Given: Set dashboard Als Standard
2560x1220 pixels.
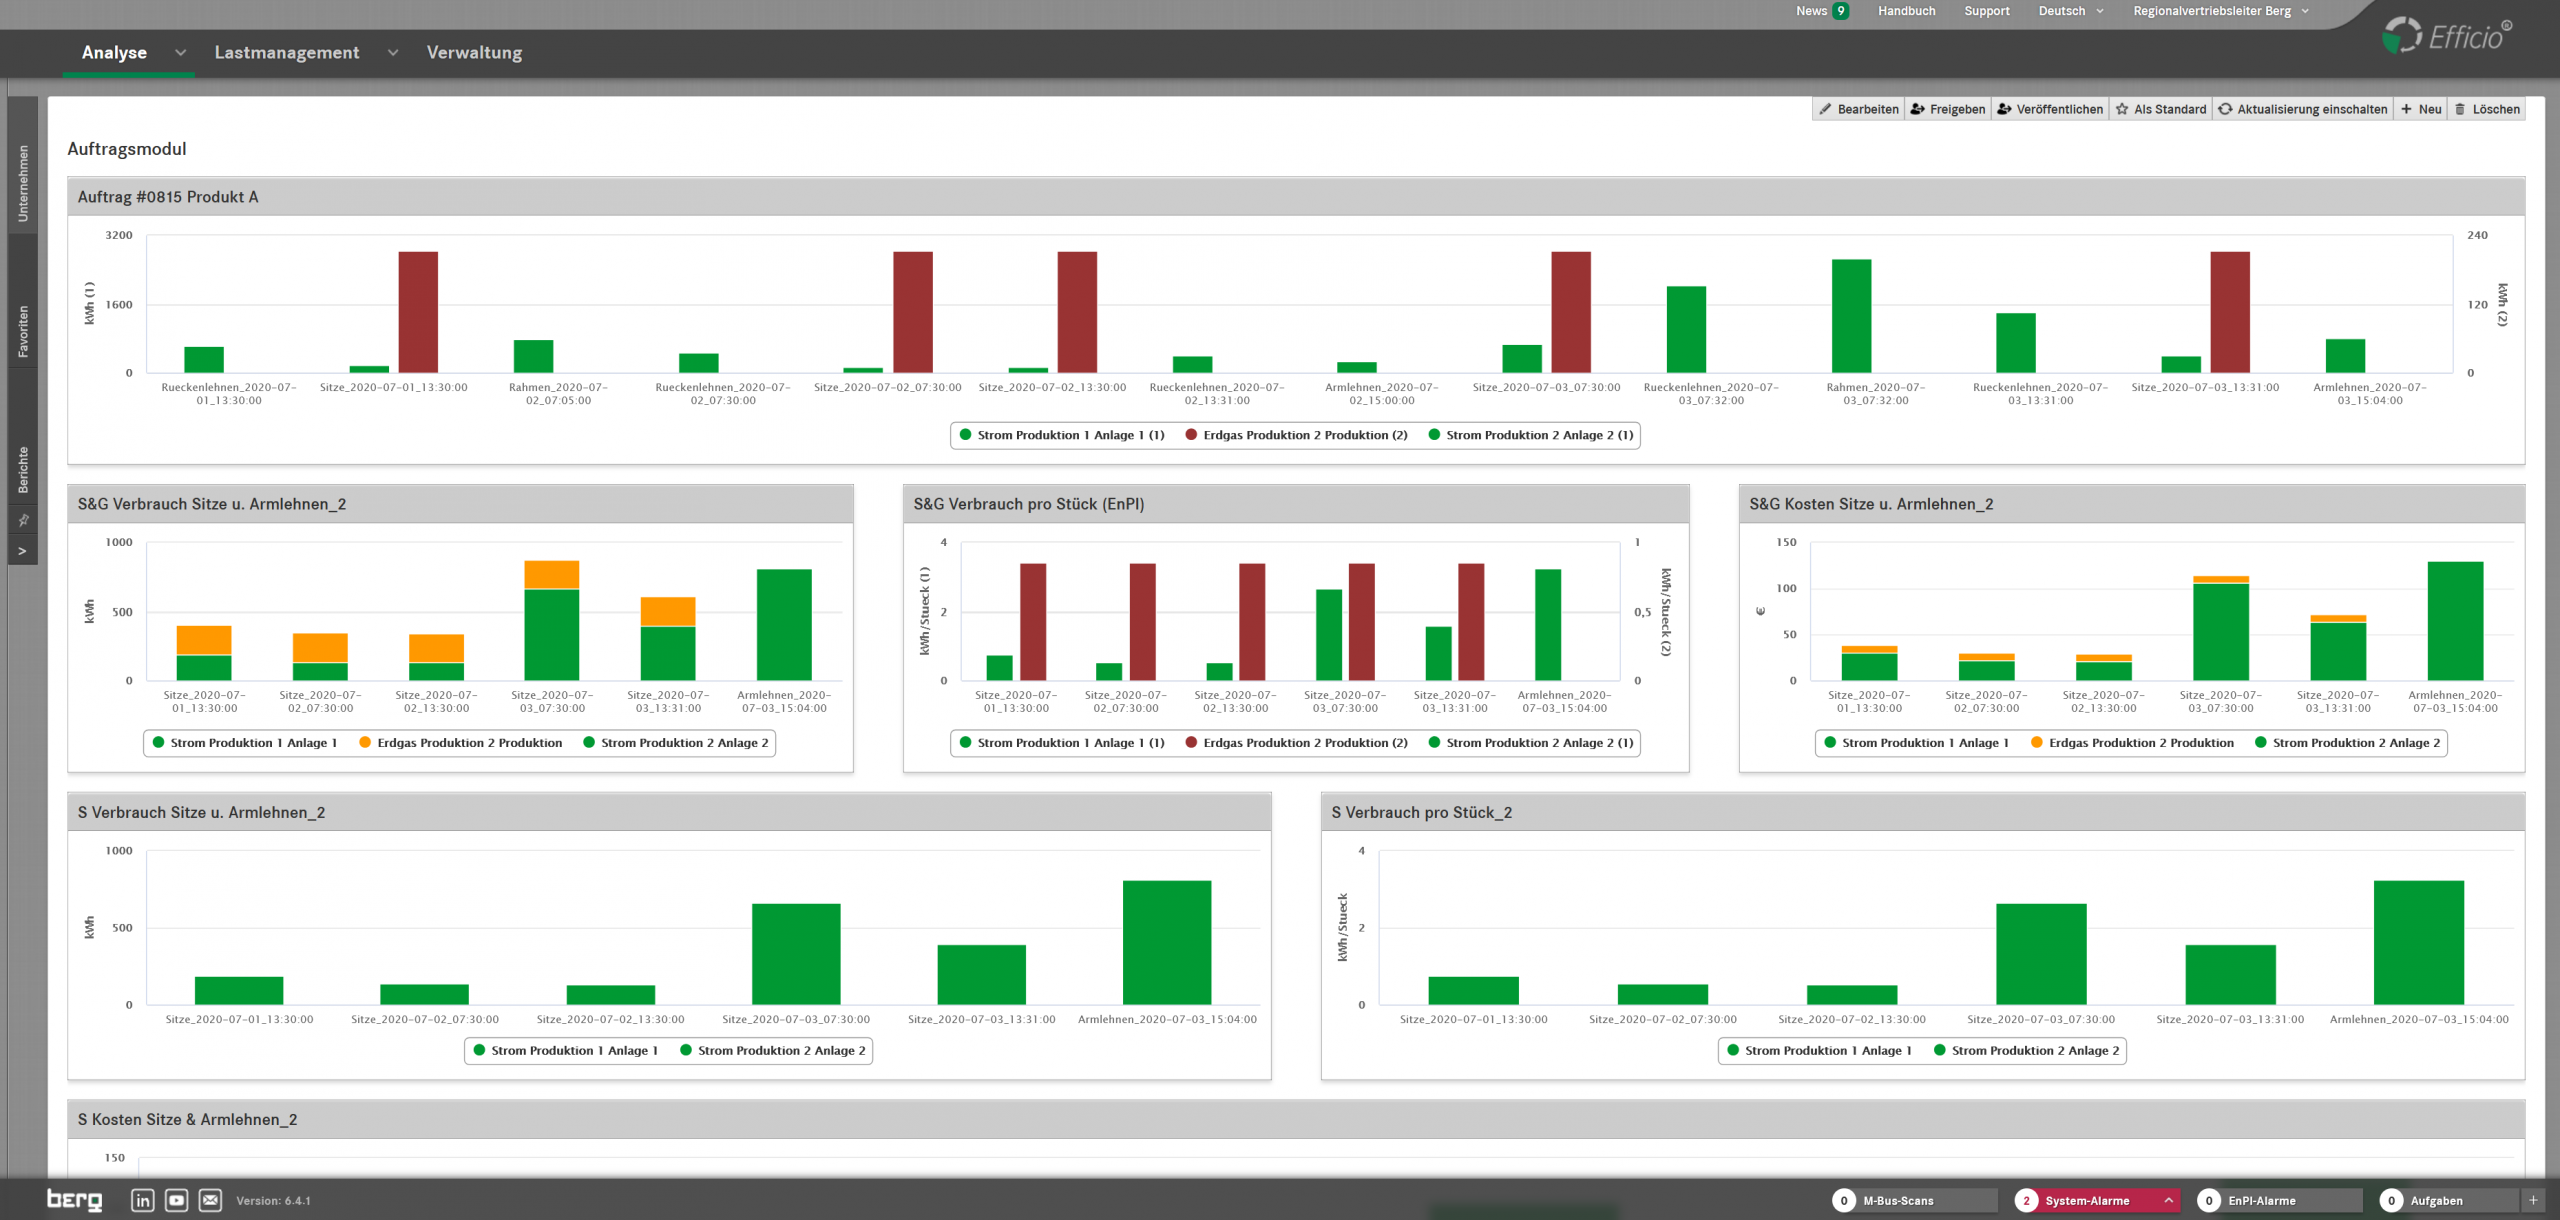Looking at the screenshot, I should [2161, 109].
